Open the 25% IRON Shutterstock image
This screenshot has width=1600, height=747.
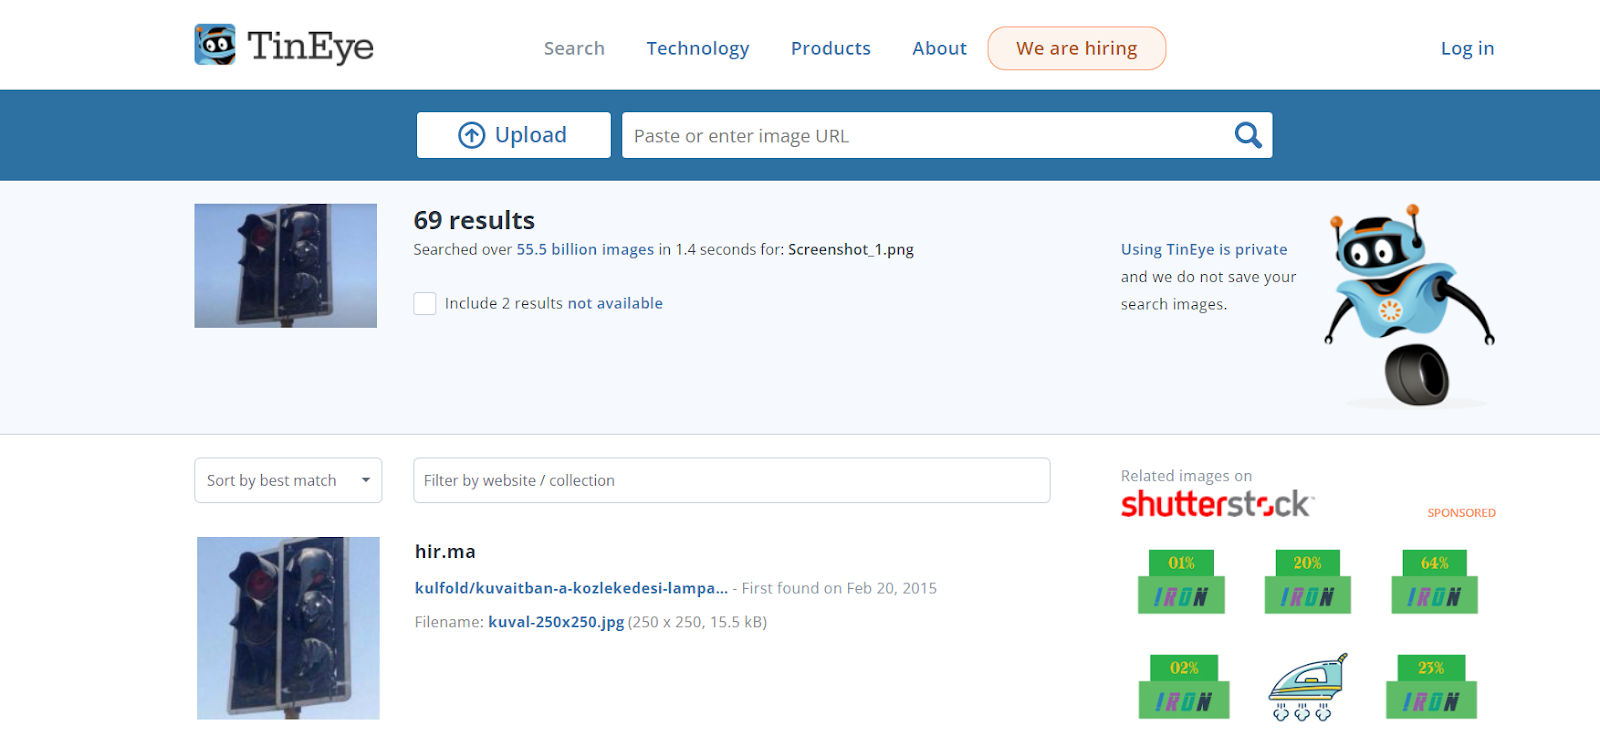pos(1431,686)
